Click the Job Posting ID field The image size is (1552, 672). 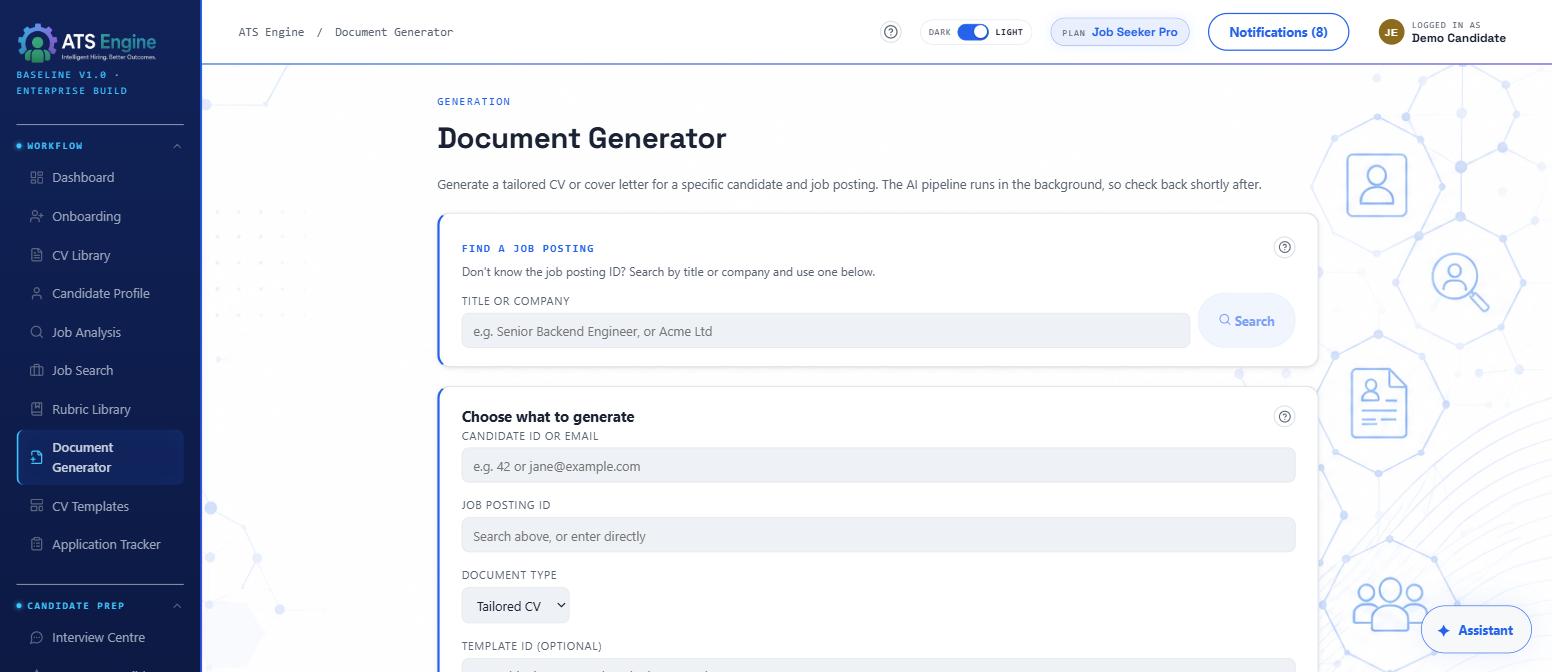click(x=878, y=535)
